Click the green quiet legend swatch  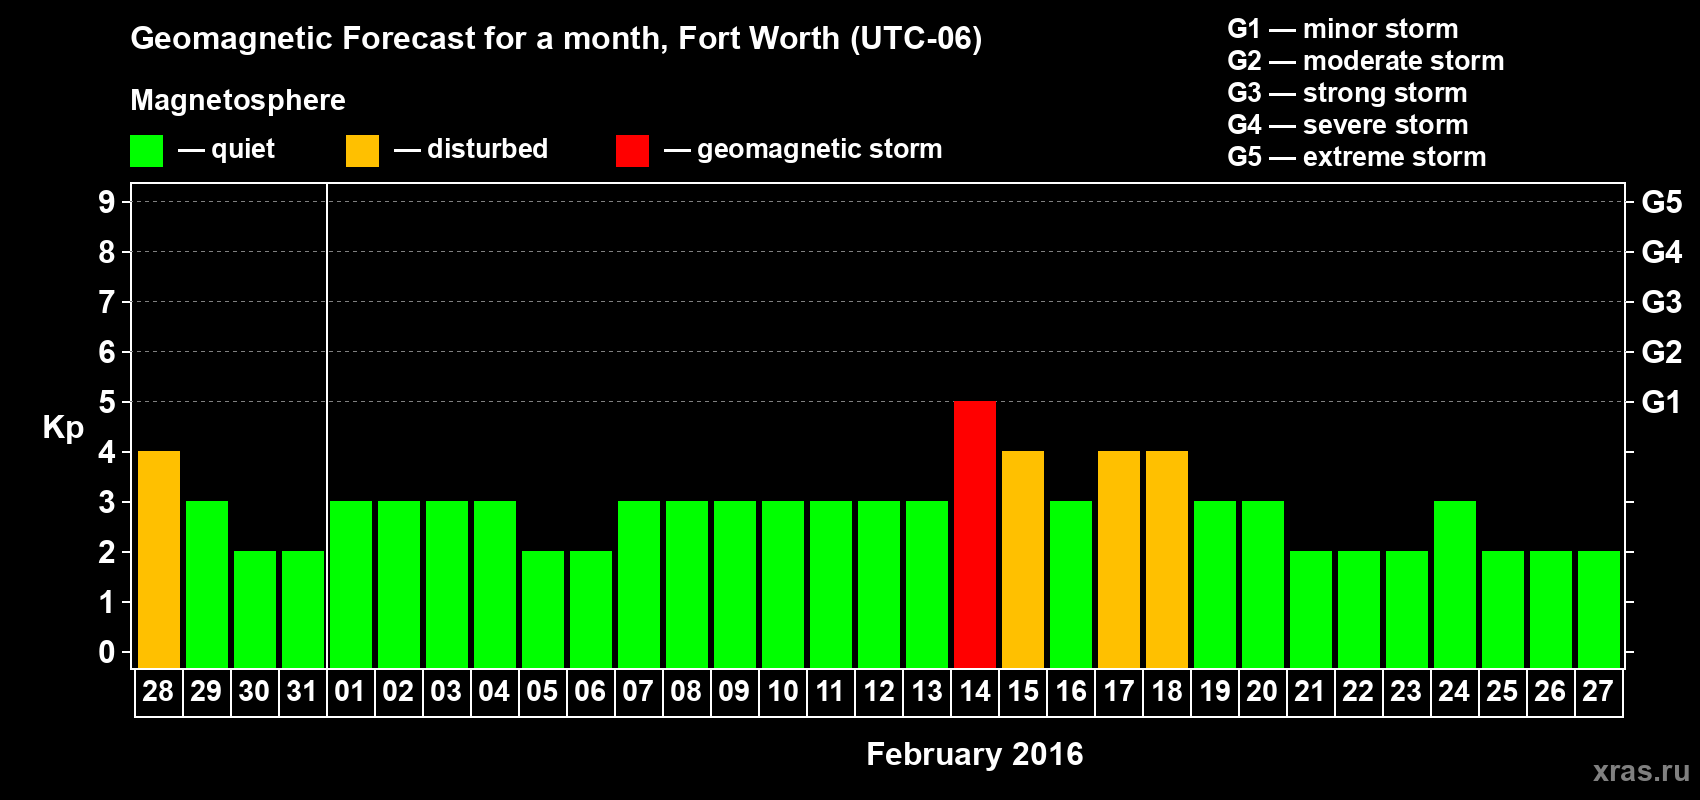coord(146,151)
